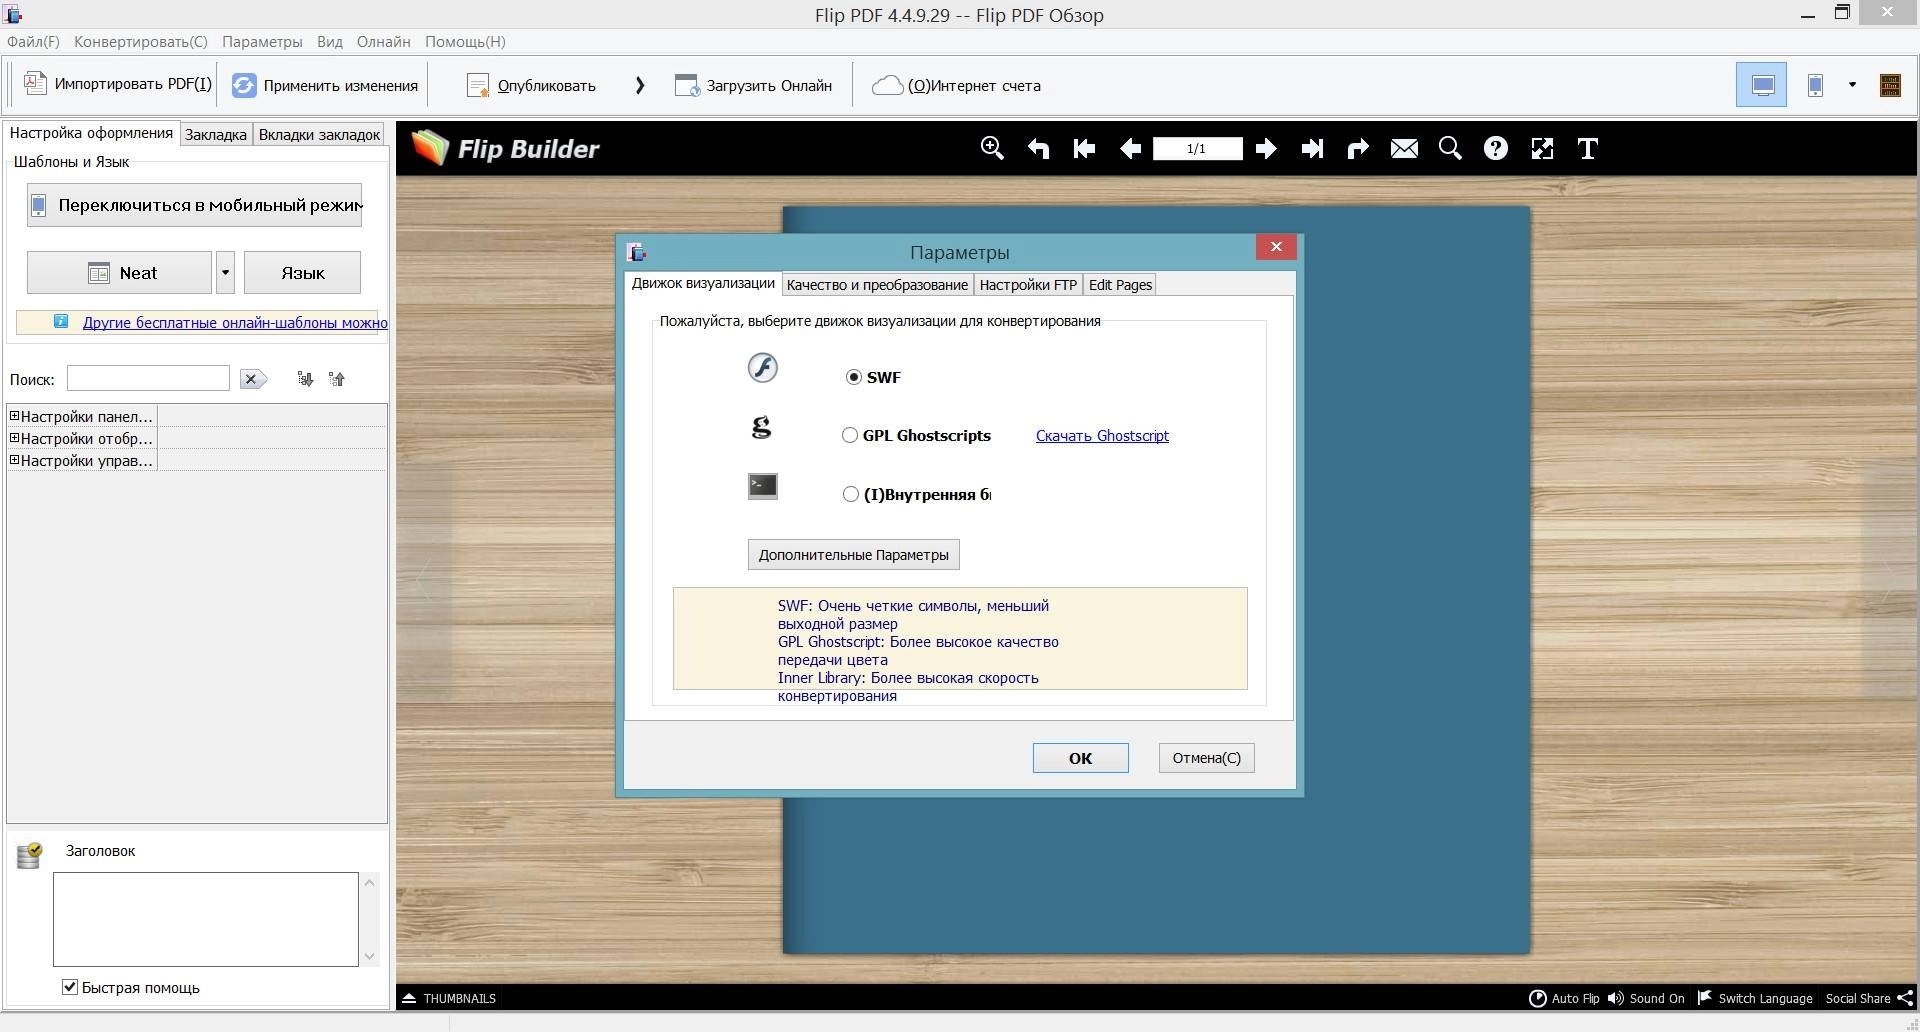Image resolution: width=1920 pixels, height=1032 pixels.
Task: Select the (I)Внутренняя library radio button
Action: 851,494
